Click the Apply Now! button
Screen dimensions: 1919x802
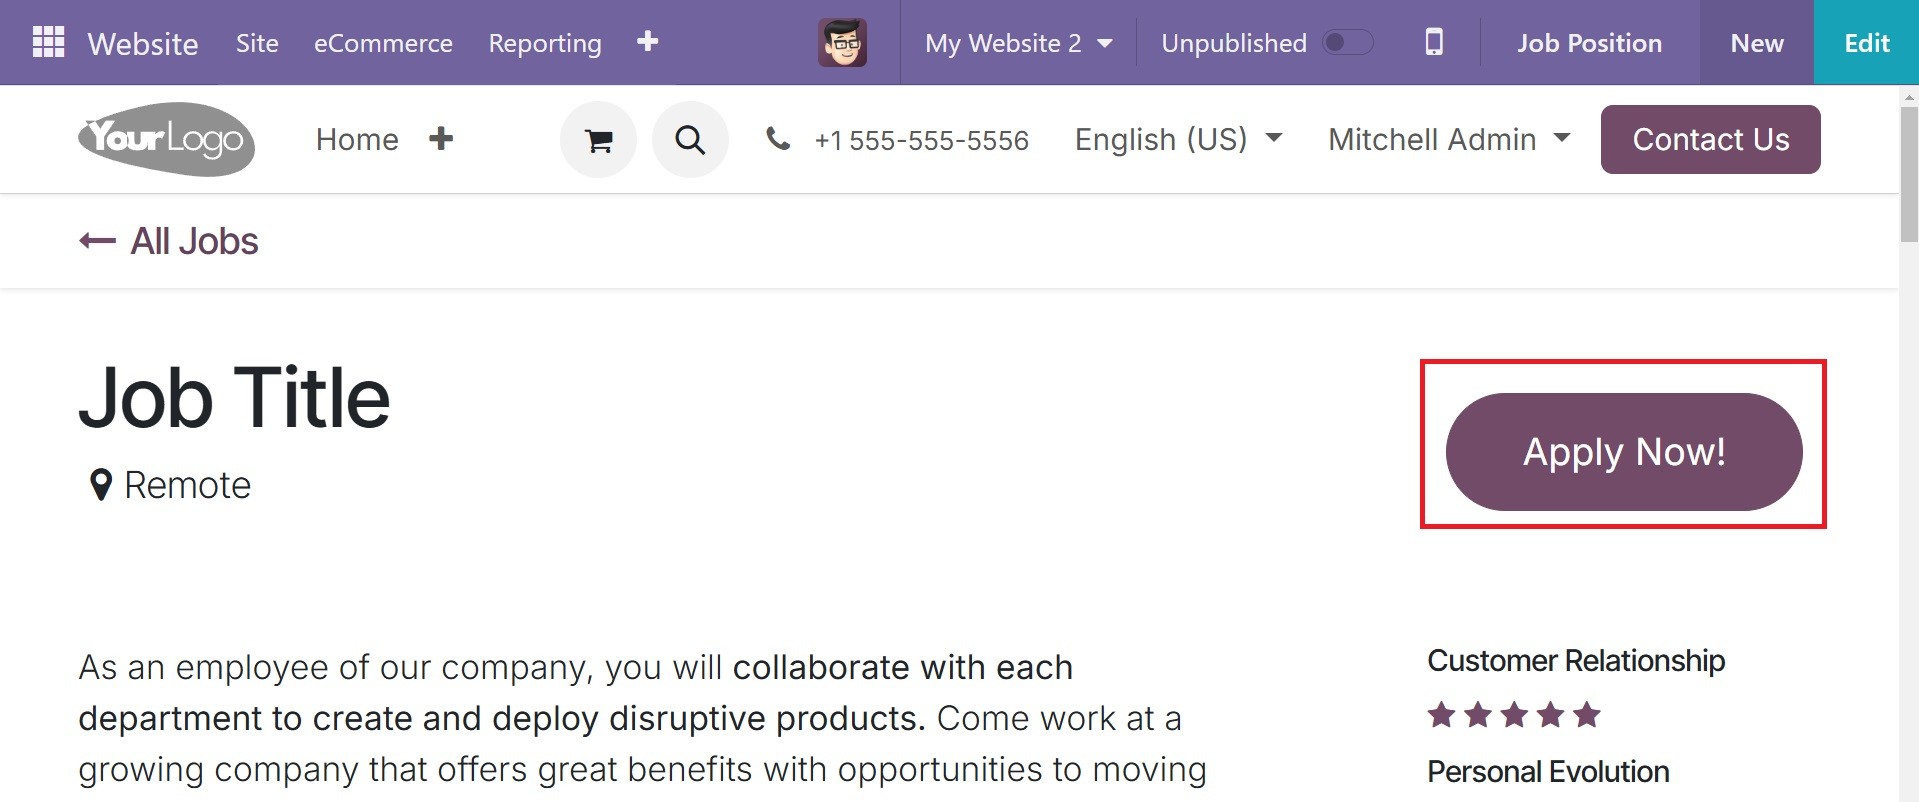pyautogui.click(x=1624, y=452)
